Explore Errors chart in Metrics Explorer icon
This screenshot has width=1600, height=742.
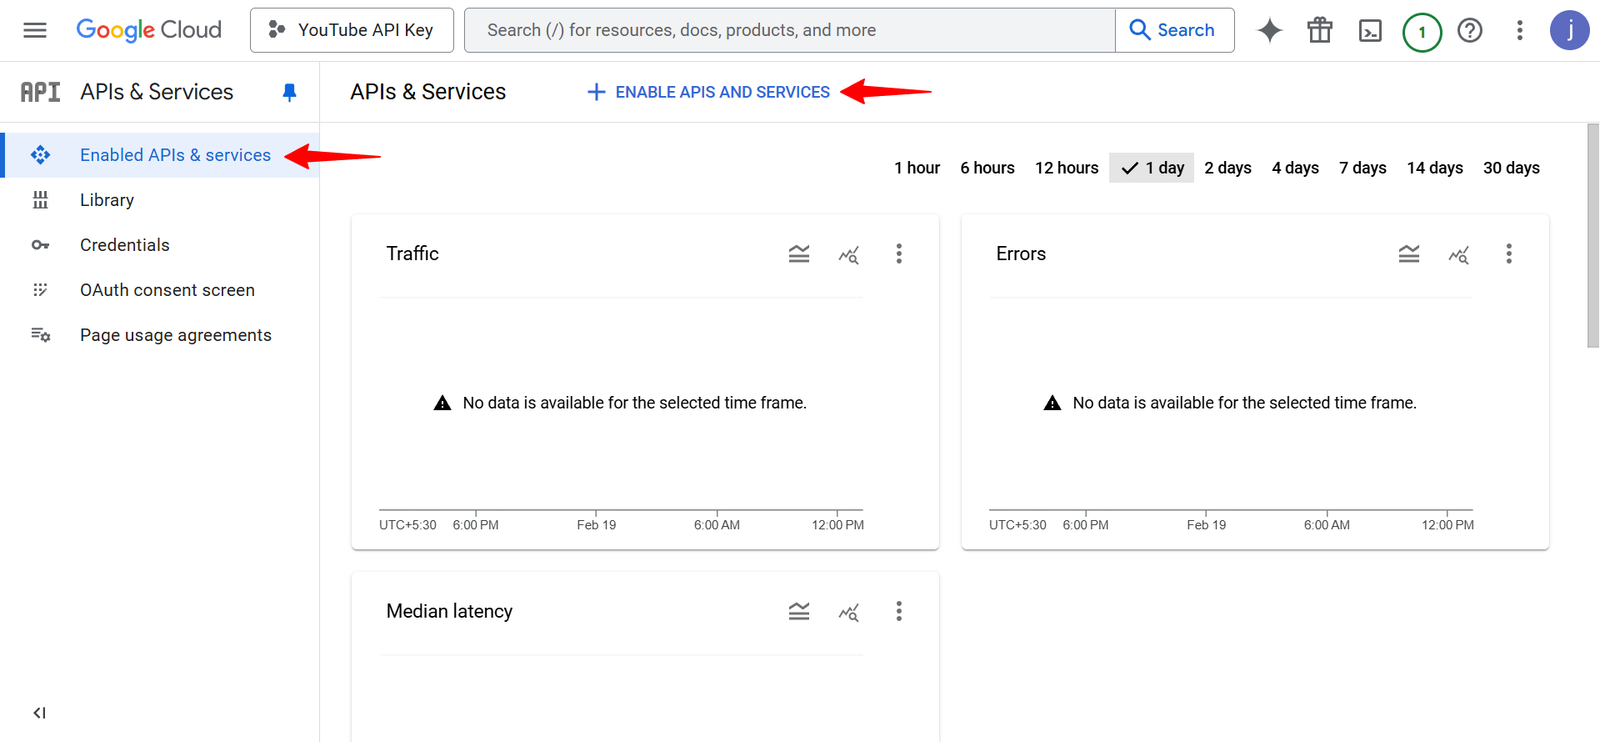pyautogui.click(x=1458, y=255)
